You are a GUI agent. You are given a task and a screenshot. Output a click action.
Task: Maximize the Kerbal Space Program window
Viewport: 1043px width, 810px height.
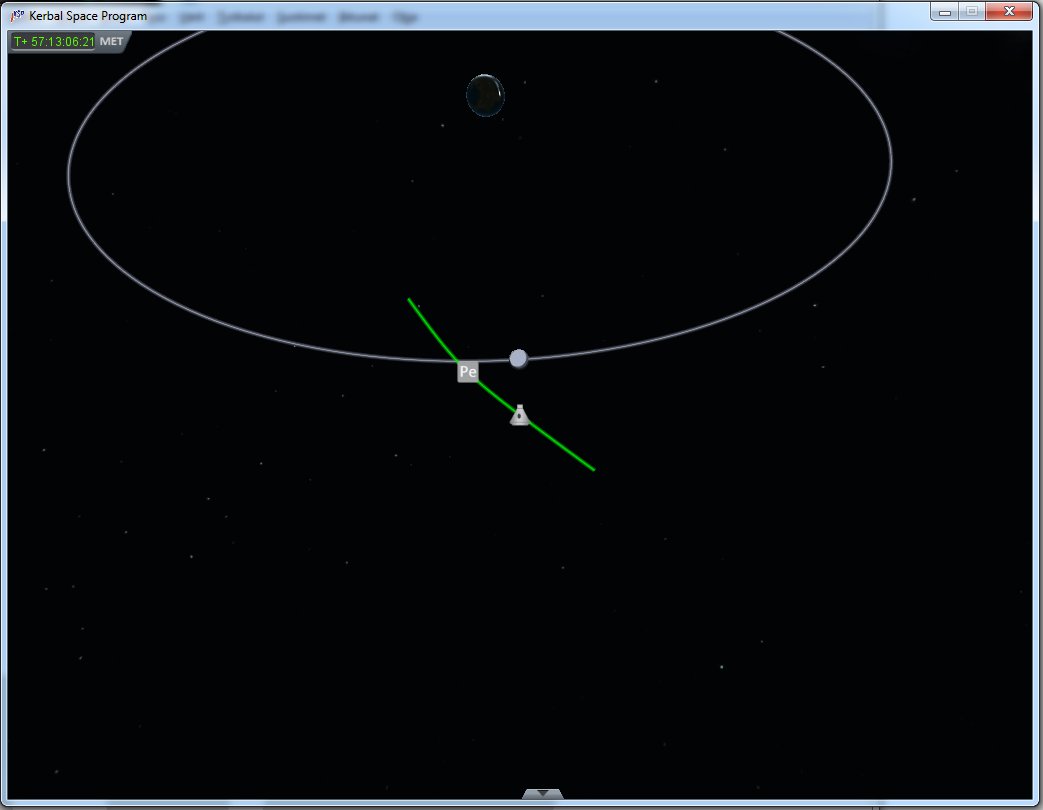tap(972, 12)
